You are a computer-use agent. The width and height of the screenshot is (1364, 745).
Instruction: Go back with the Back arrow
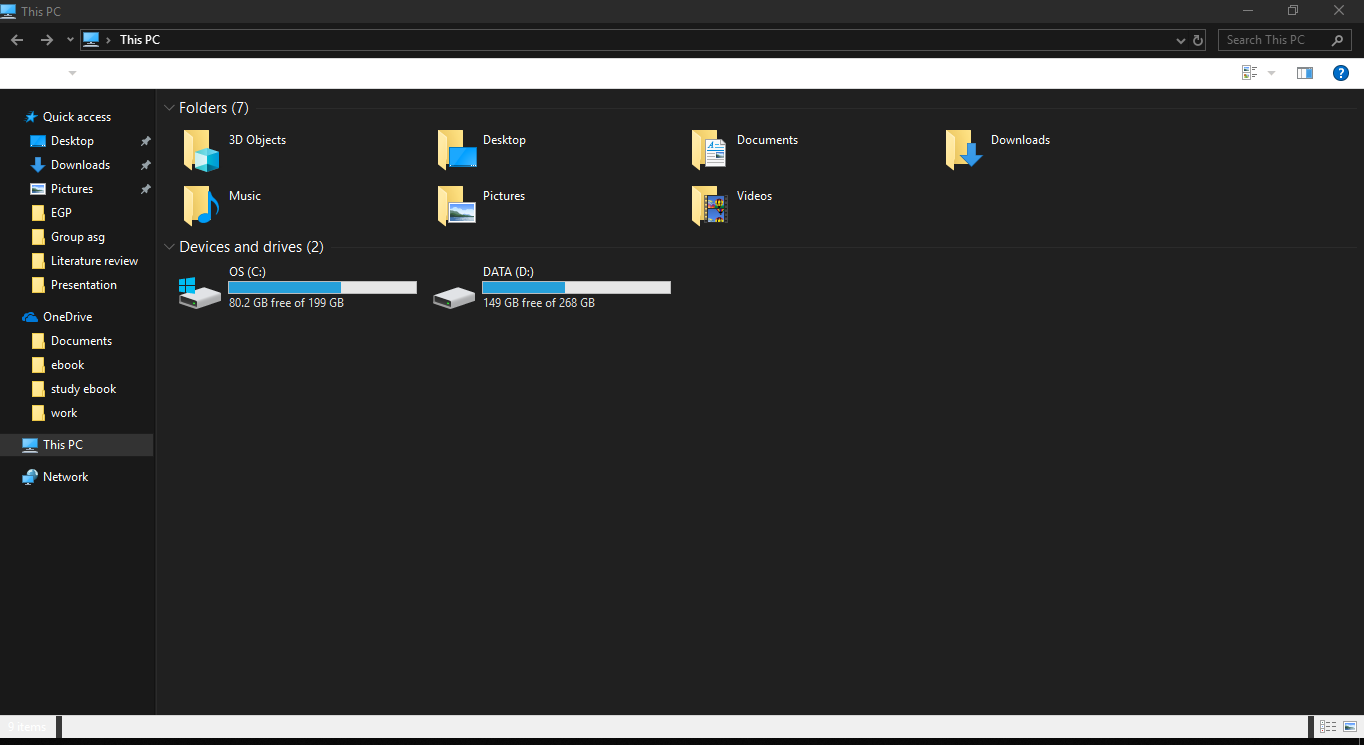[17, 40]
